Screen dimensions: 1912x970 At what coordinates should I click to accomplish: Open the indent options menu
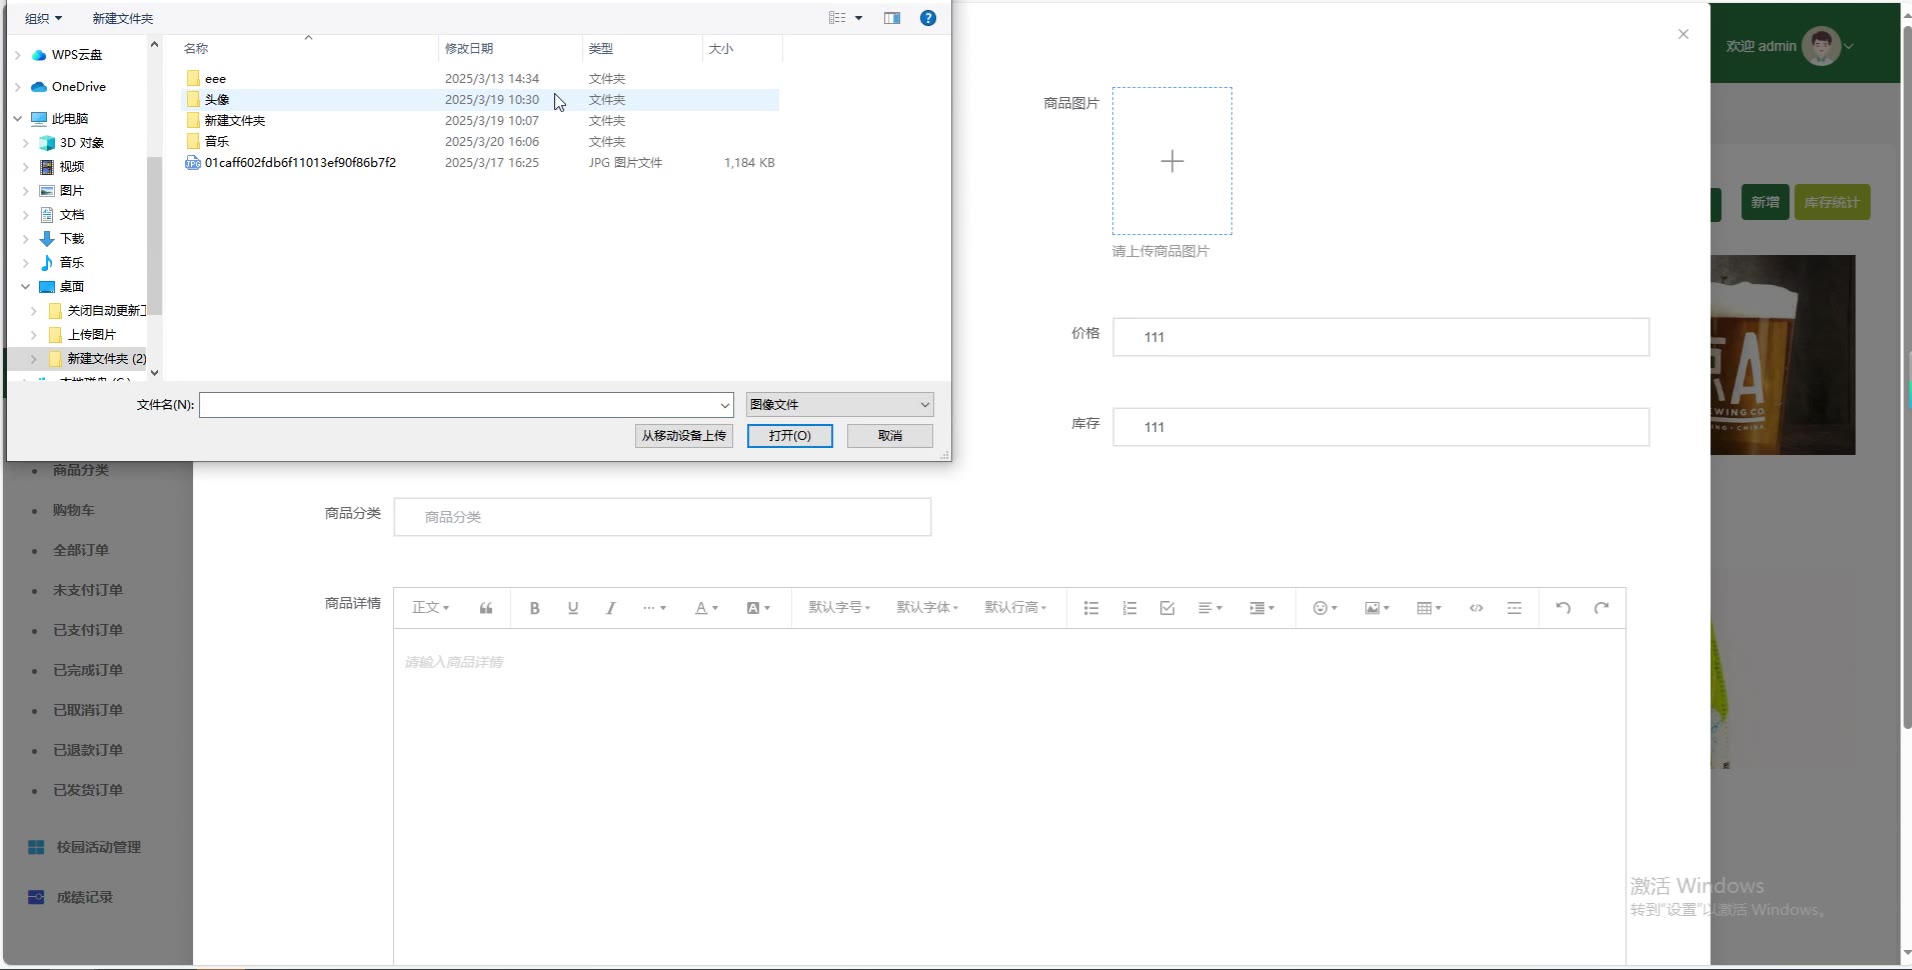tap(1262, 608)
